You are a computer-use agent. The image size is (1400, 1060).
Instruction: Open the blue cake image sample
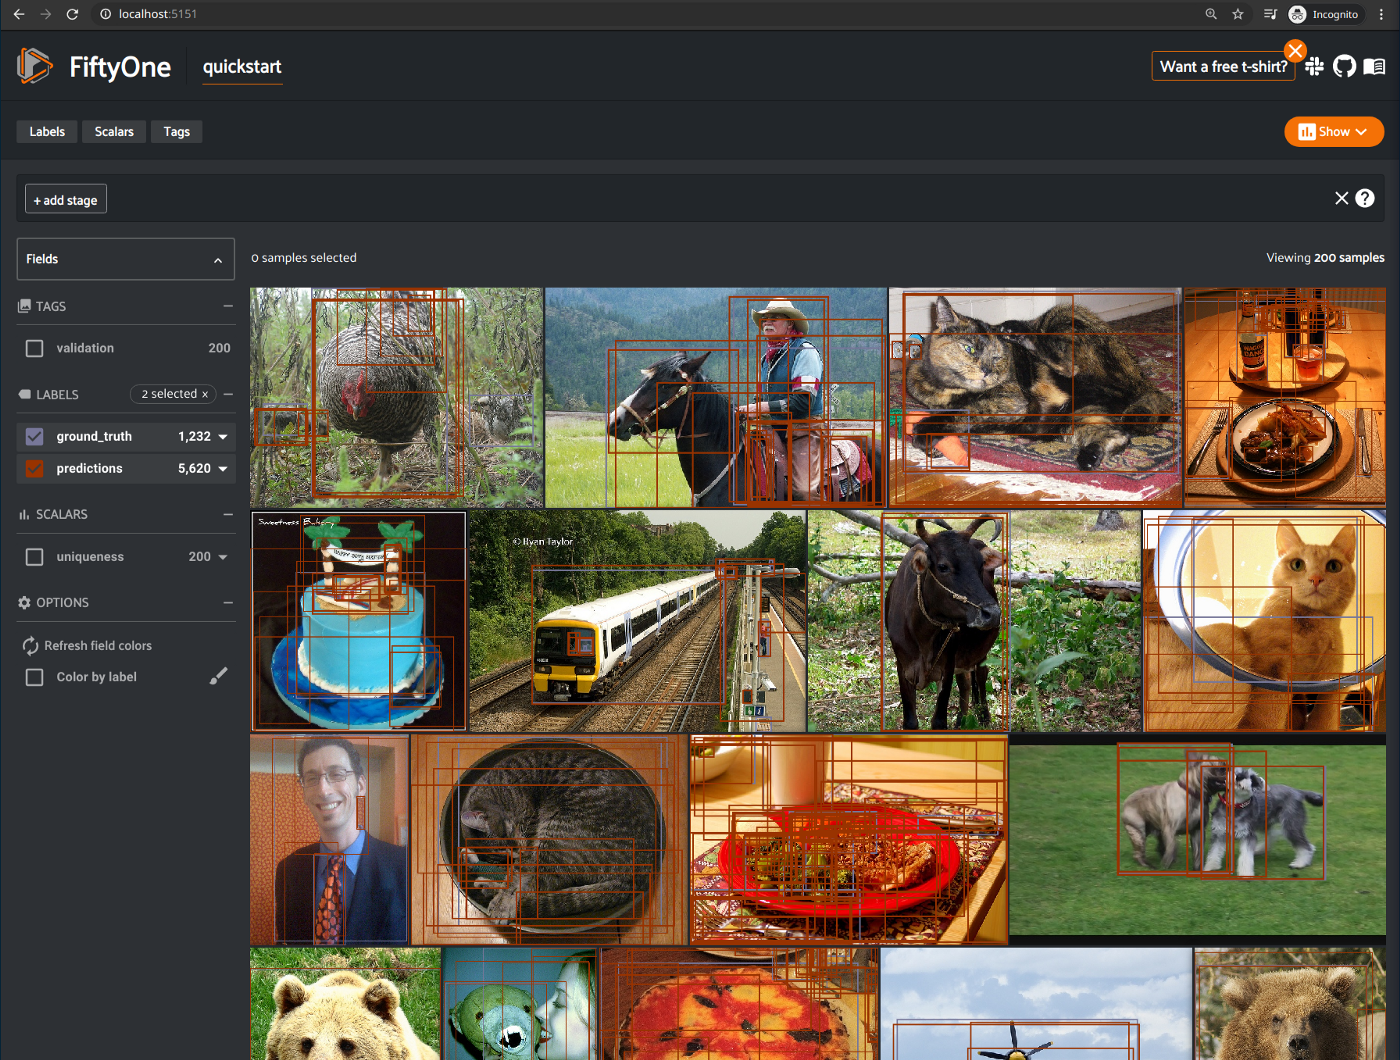[x=358, y=621]
